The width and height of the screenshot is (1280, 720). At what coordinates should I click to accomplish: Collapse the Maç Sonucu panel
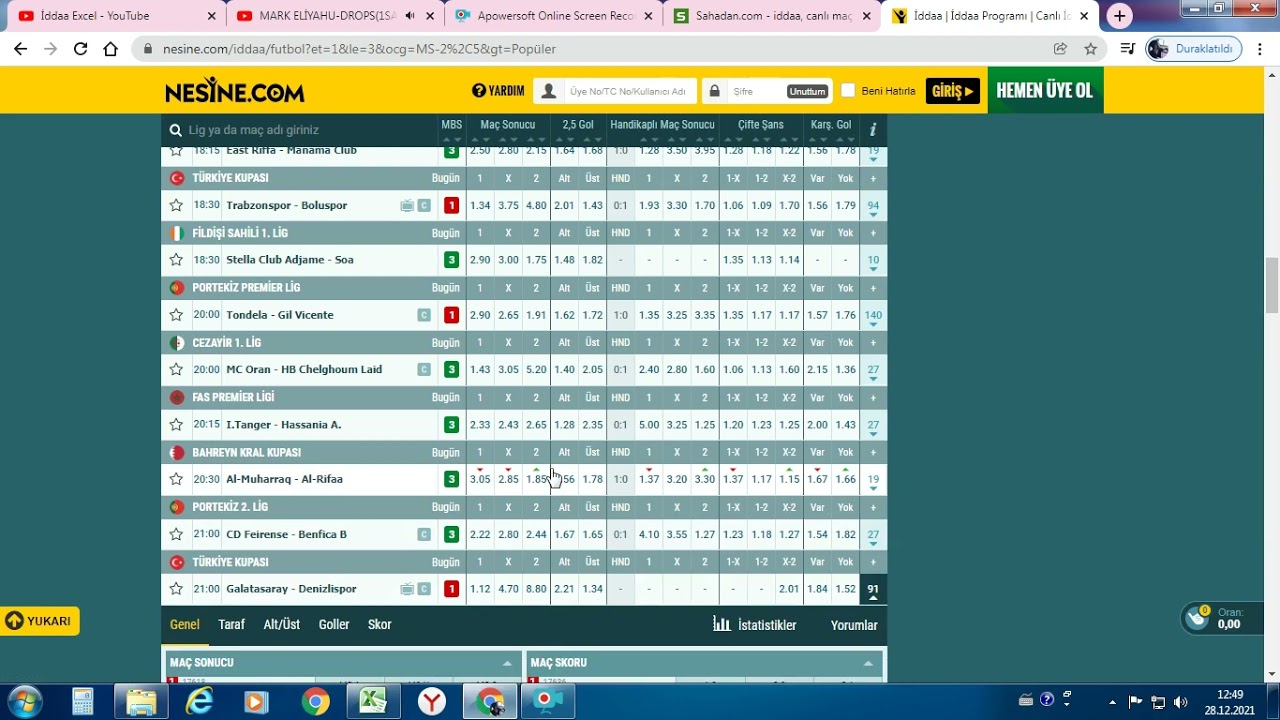click(x=507, y=663)
